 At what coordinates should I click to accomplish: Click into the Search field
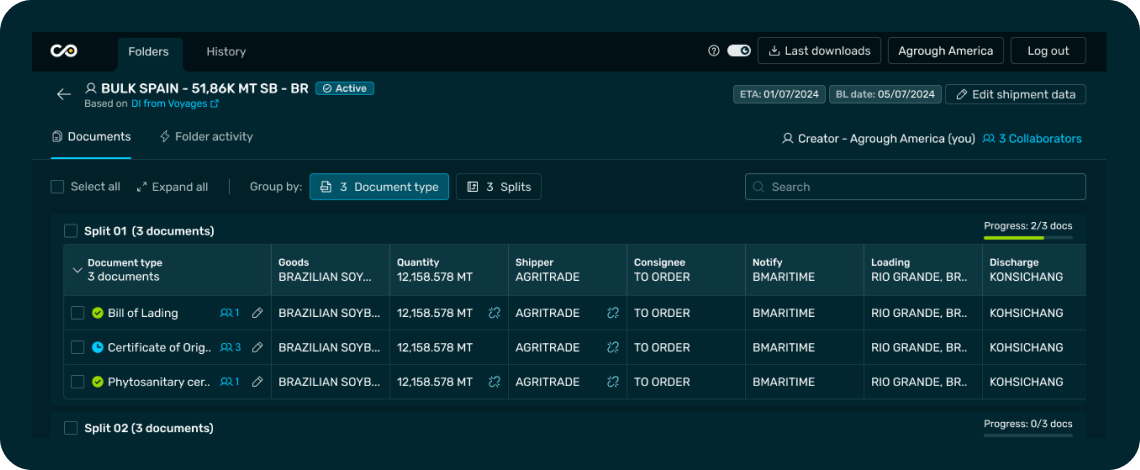click(915, 187)
